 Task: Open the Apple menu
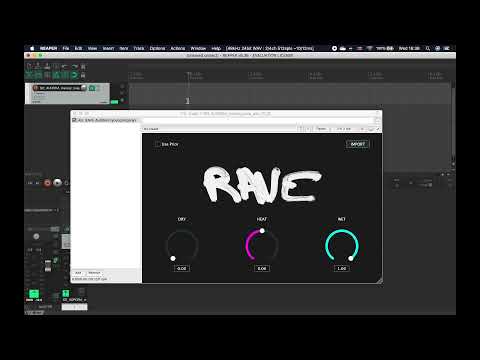coord(32,48)
